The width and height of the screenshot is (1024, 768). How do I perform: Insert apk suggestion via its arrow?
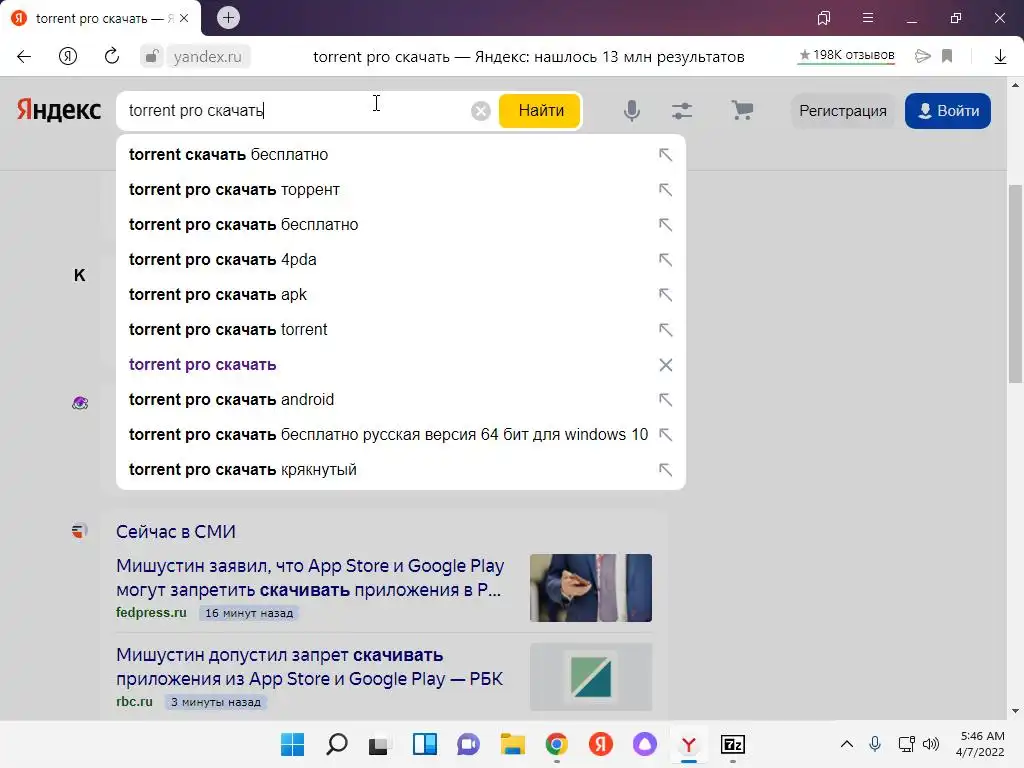[665, 295]
